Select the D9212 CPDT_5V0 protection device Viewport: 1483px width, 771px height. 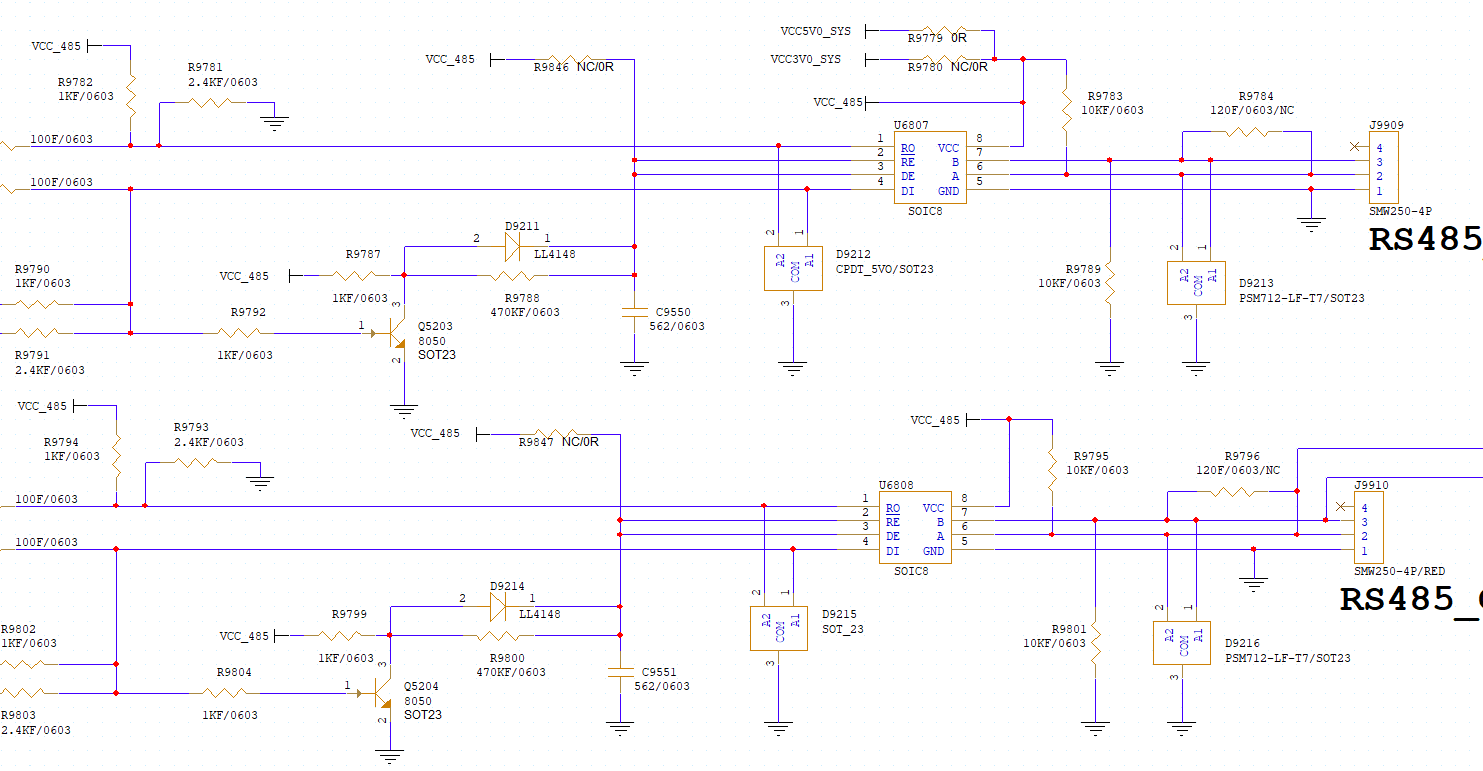793,268
